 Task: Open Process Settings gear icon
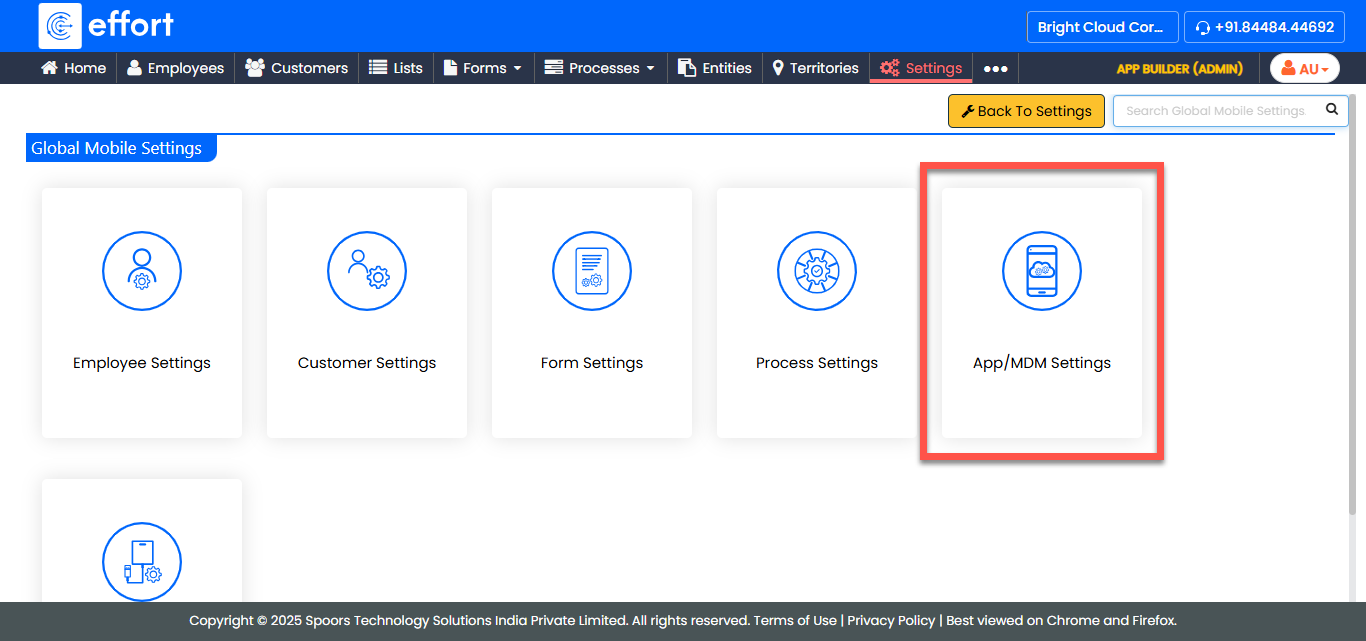coord(817,272)
